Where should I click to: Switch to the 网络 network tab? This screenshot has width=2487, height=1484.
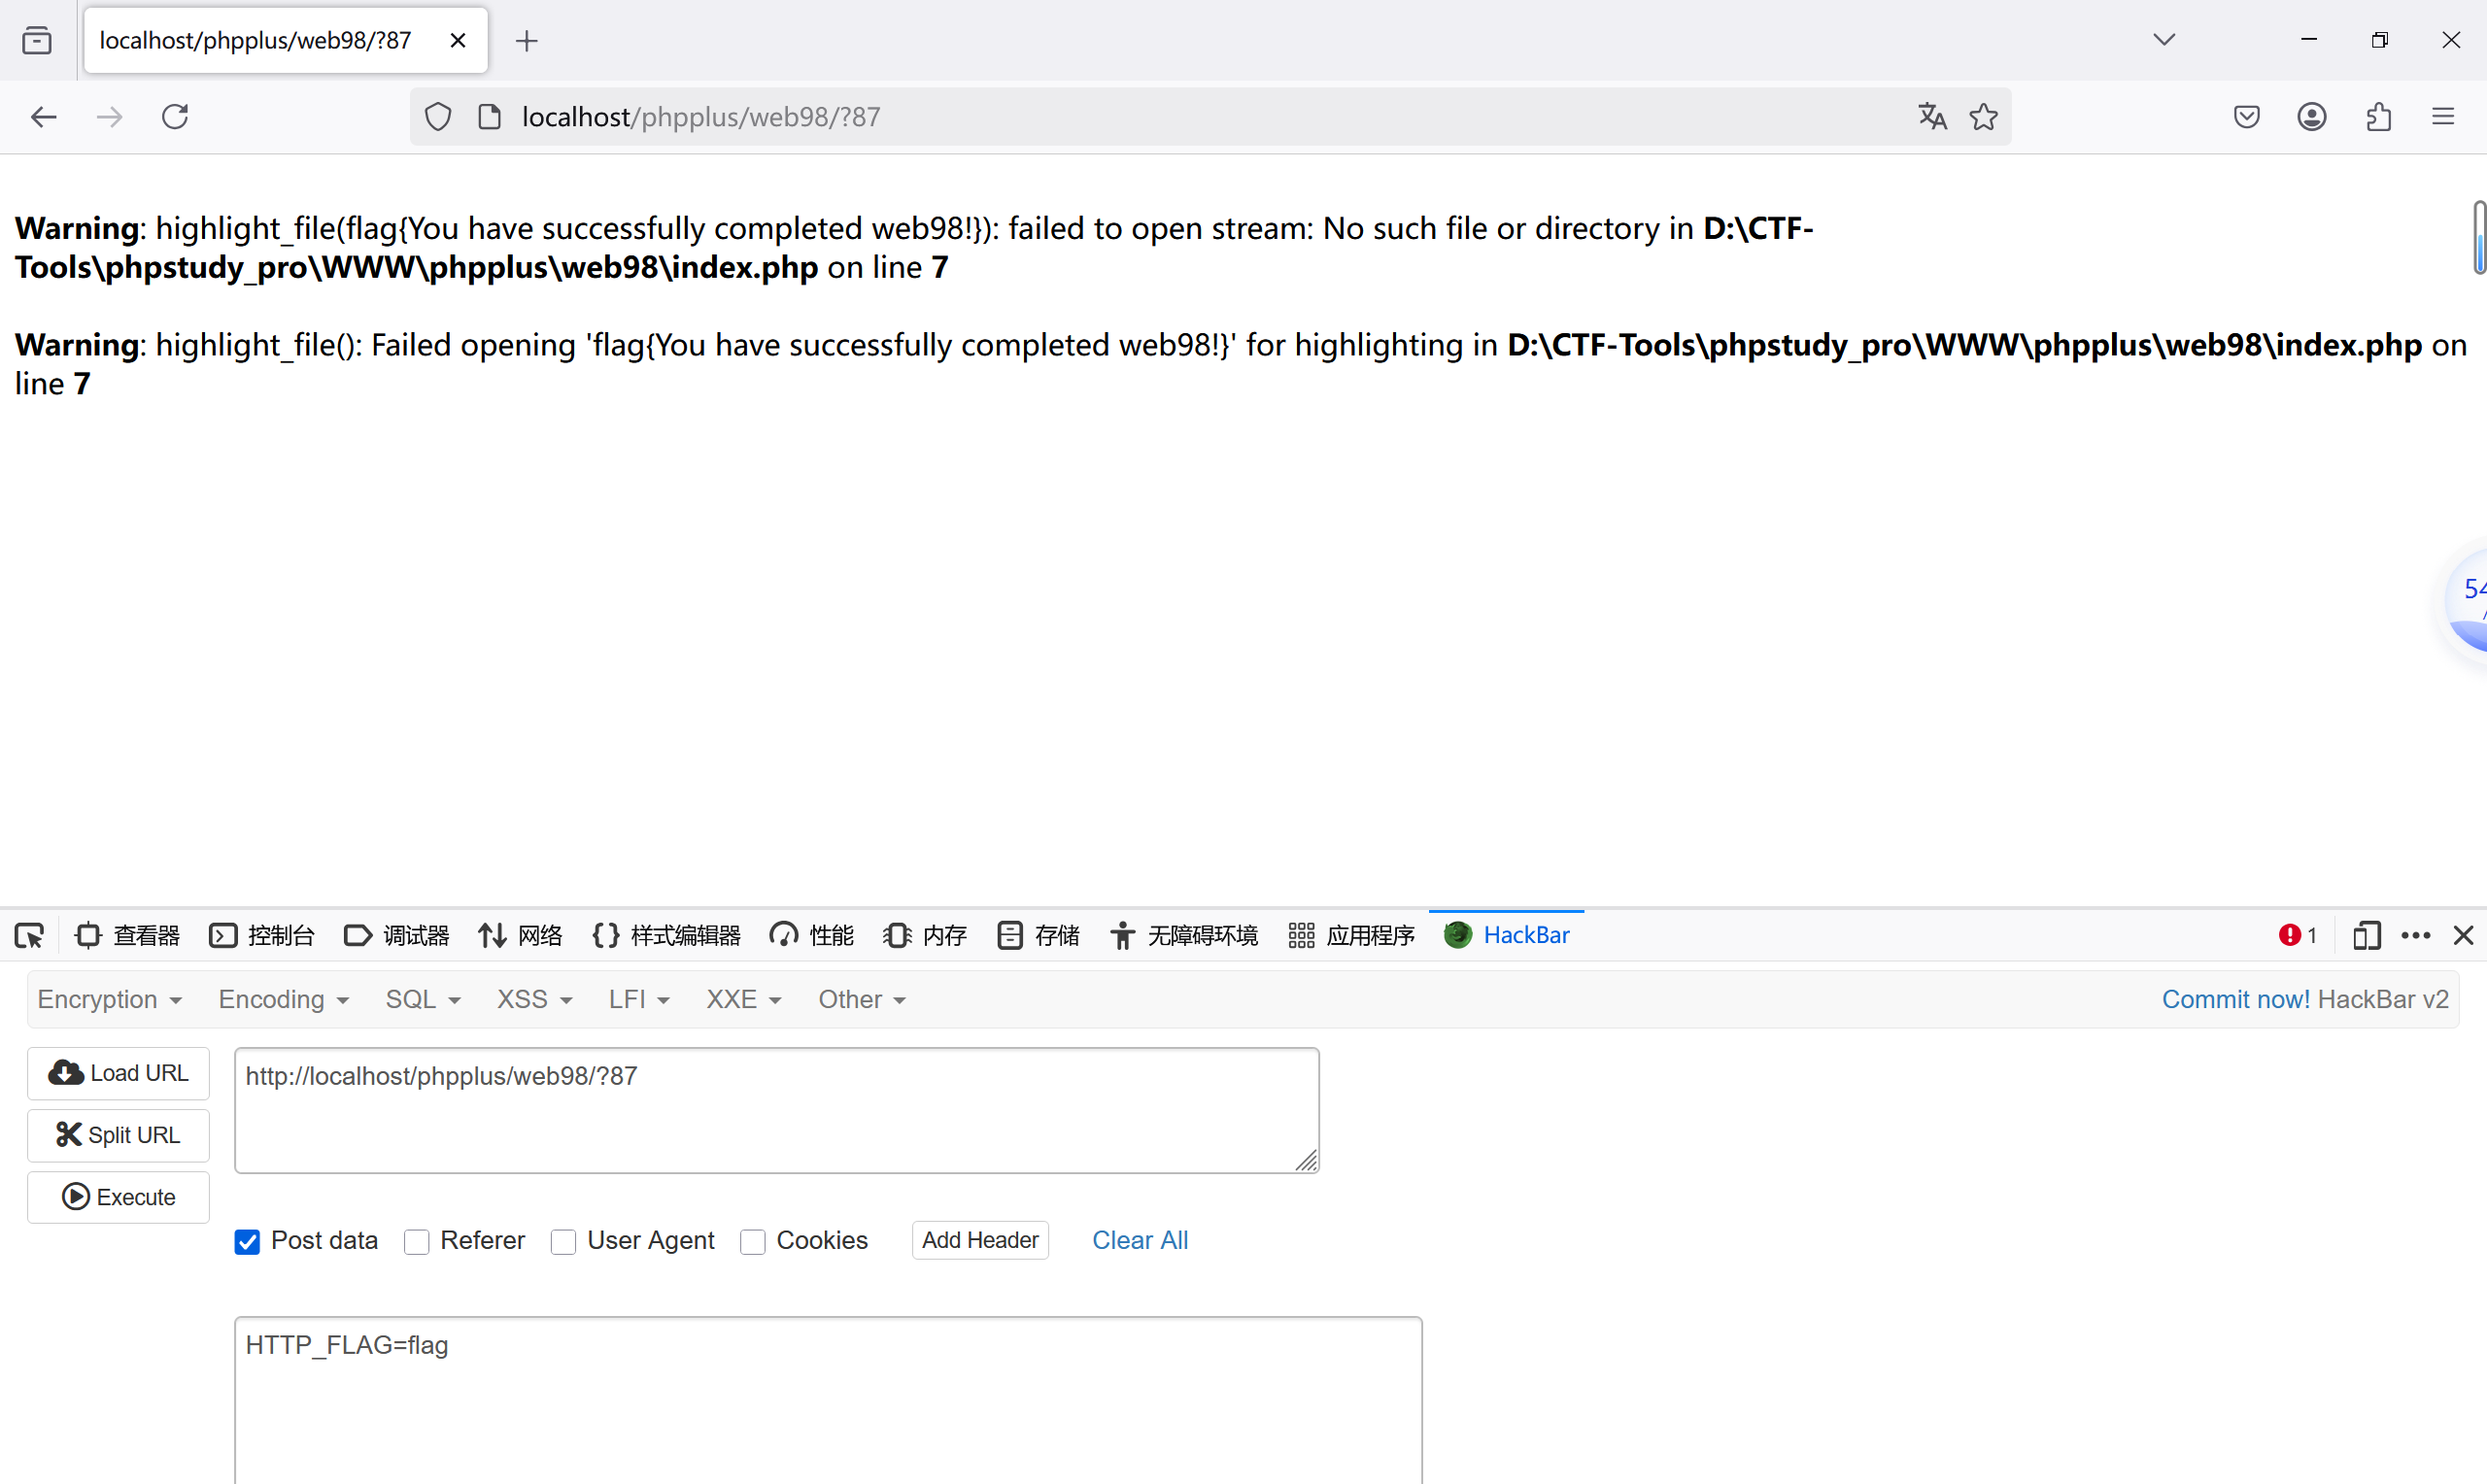tap(520, 935)
